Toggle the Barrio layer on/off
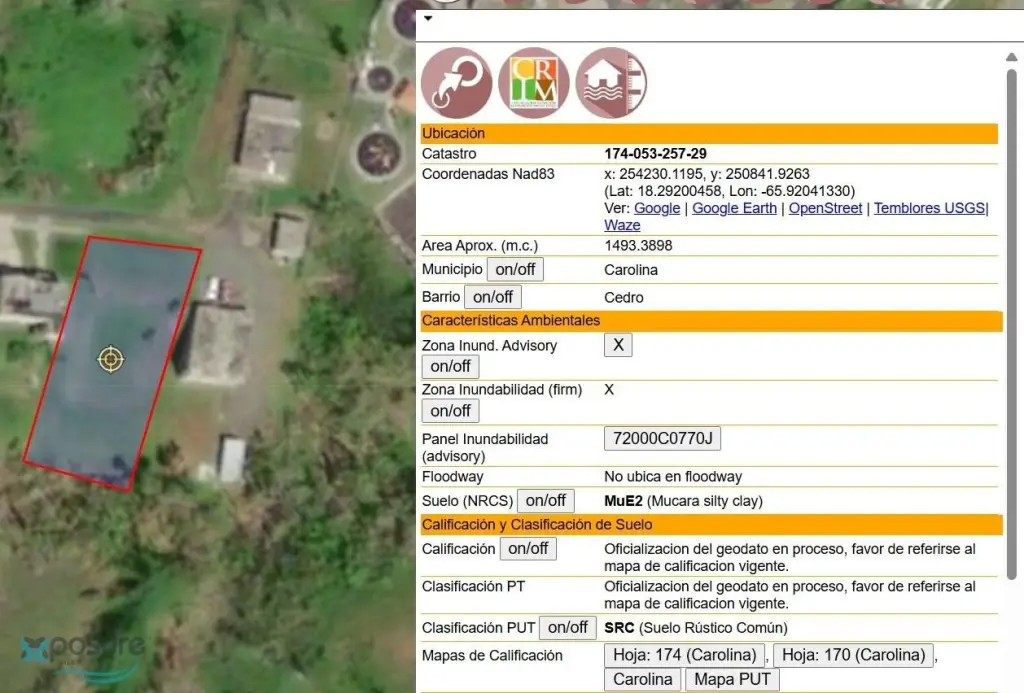 (x=492, y=297)
